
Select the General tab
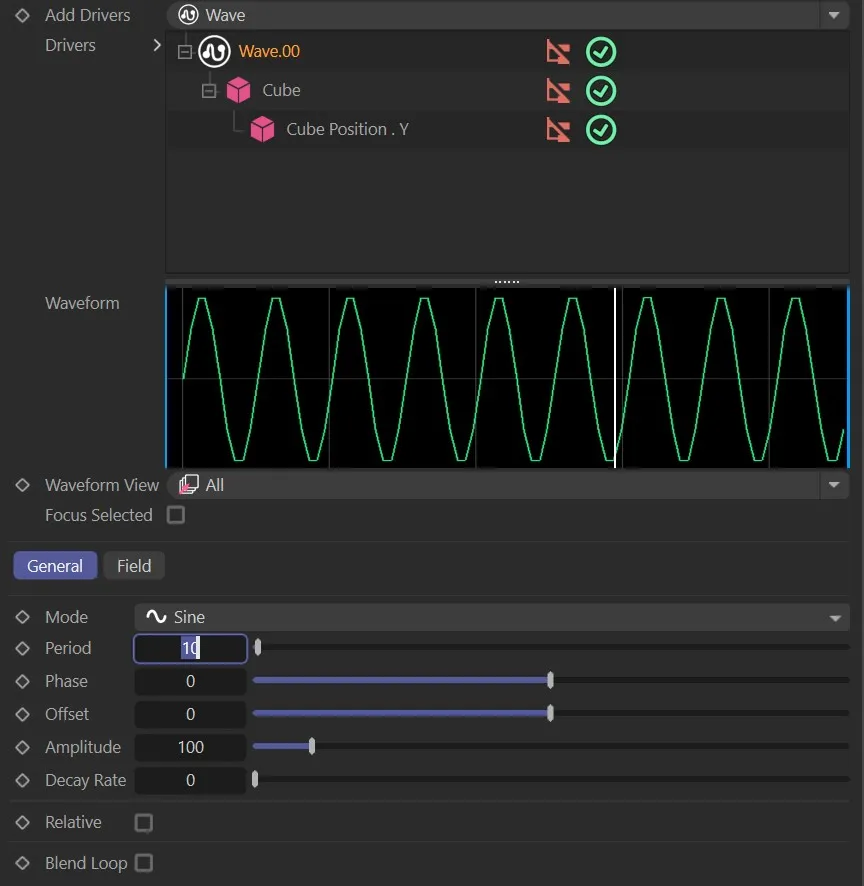55,566
